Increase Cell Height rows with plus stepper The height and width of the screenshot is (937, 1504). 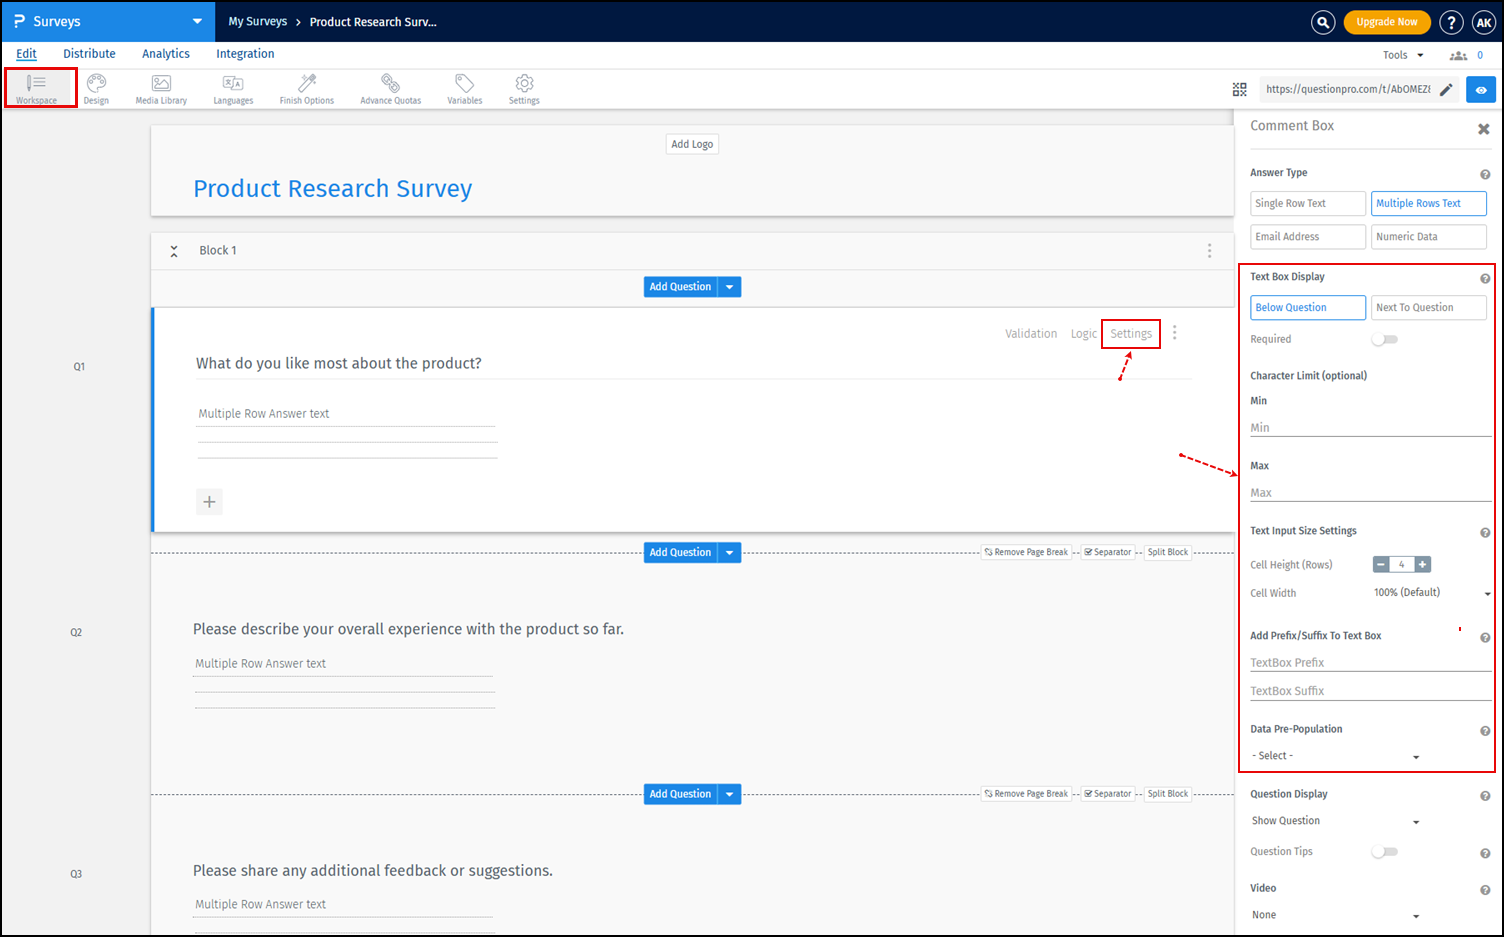(1420, 564)
